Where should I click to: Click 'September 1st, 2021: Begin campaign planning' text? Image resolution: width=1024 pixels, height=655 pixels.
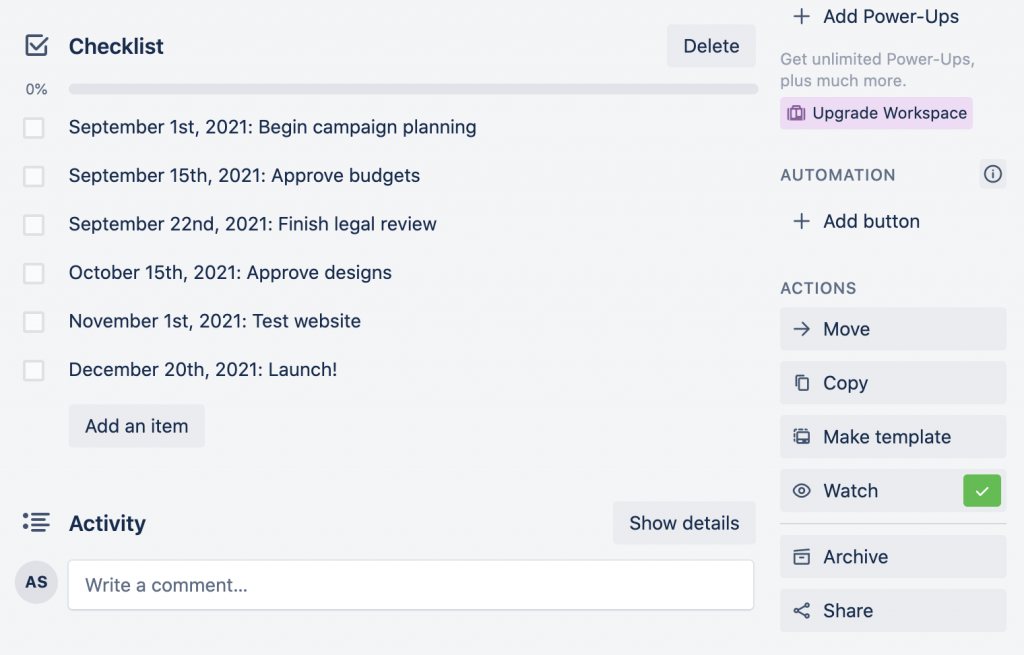point(272,127)
